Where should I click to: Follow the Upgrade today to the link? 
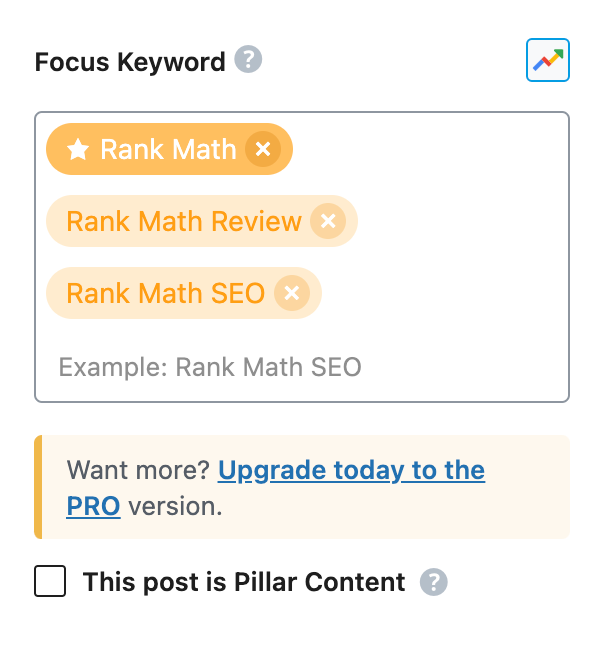(351, 470)
